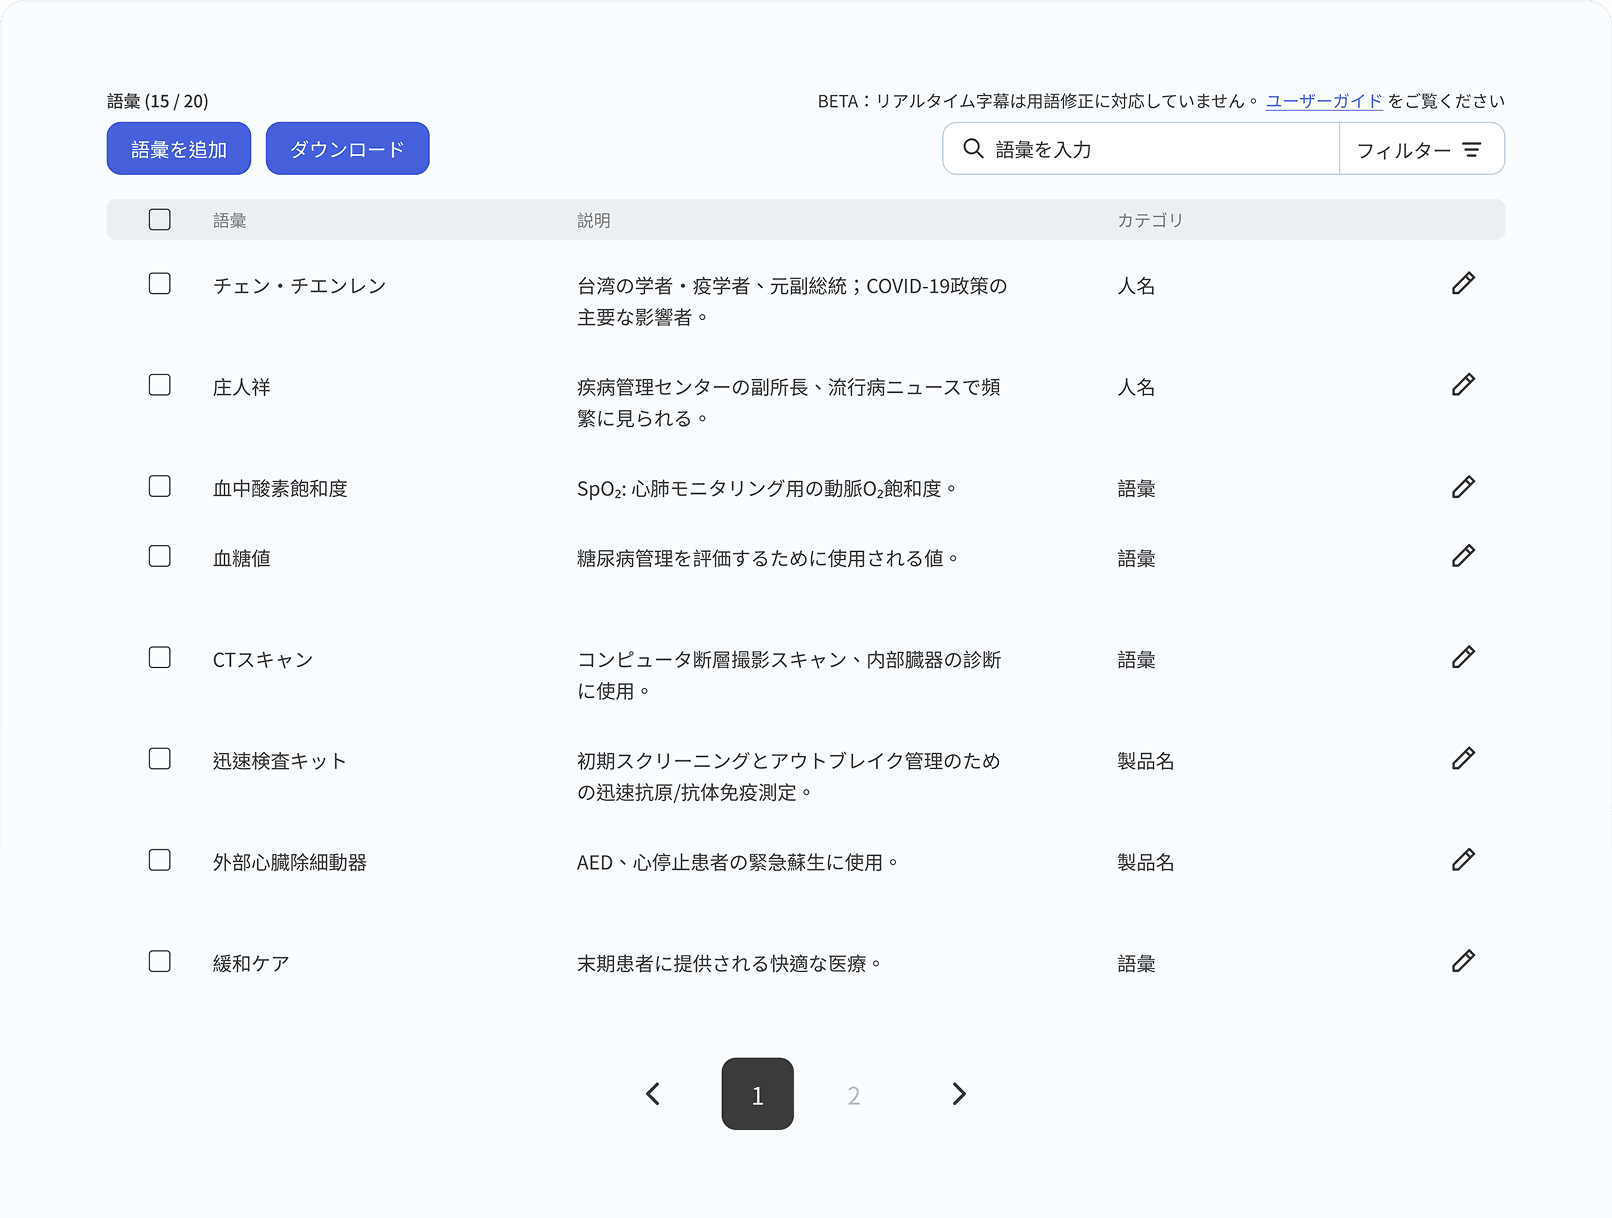Click the 語彙を入力 search field

[x=1160, y=149]
